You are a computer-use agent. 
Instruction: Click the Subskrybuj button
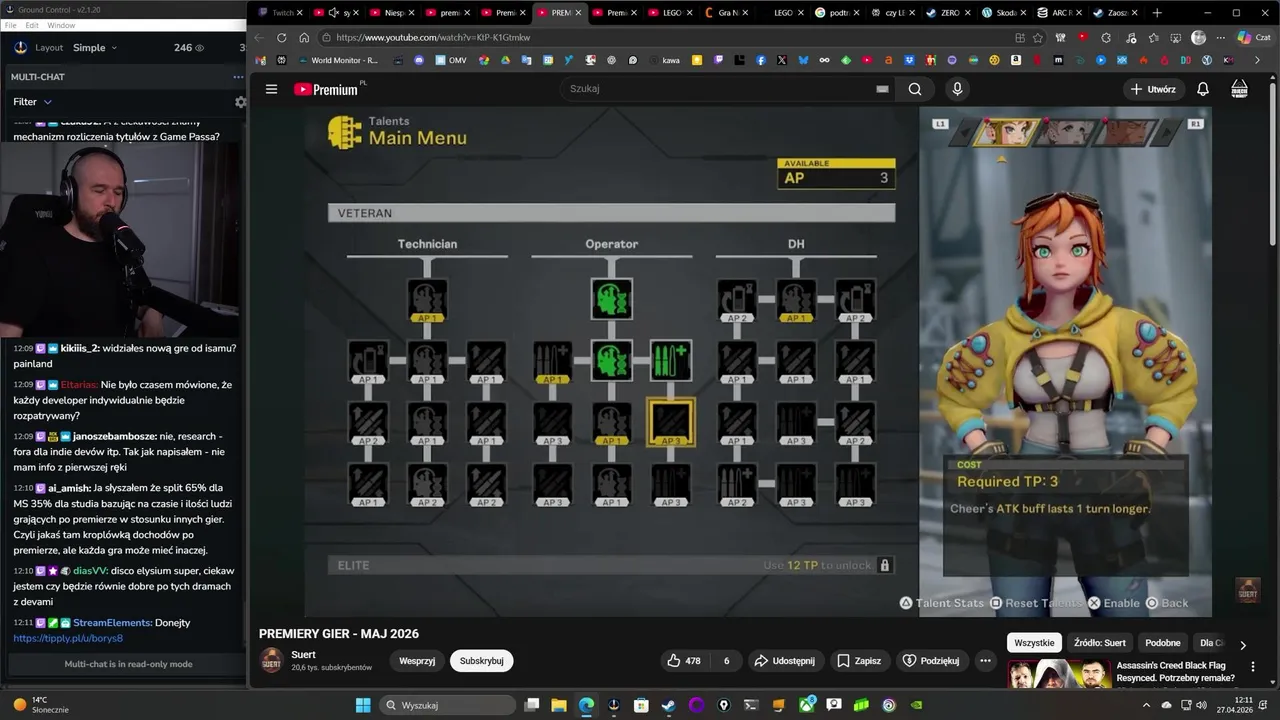(481, 661)
